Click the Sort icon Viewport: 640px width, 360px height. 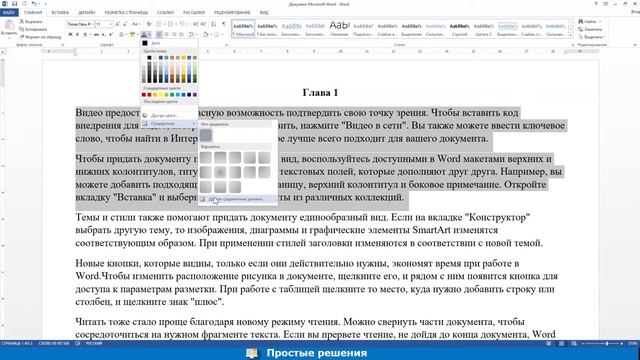(x=214, y=24)
